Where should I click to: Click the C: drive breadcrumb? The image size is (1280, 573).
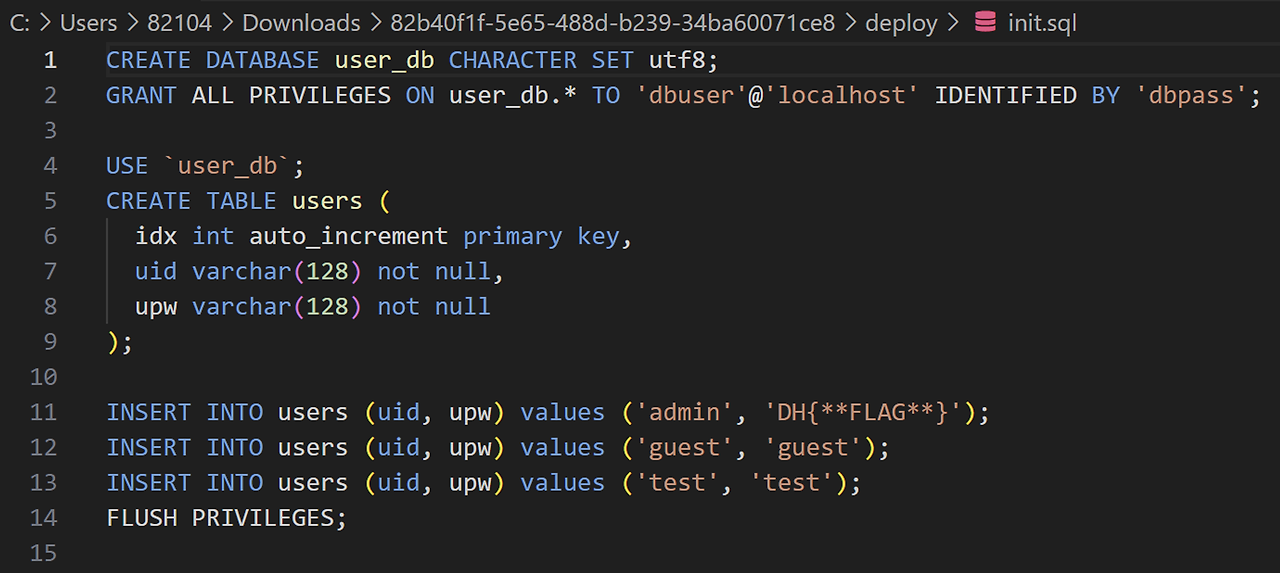[x=19, y=22]
